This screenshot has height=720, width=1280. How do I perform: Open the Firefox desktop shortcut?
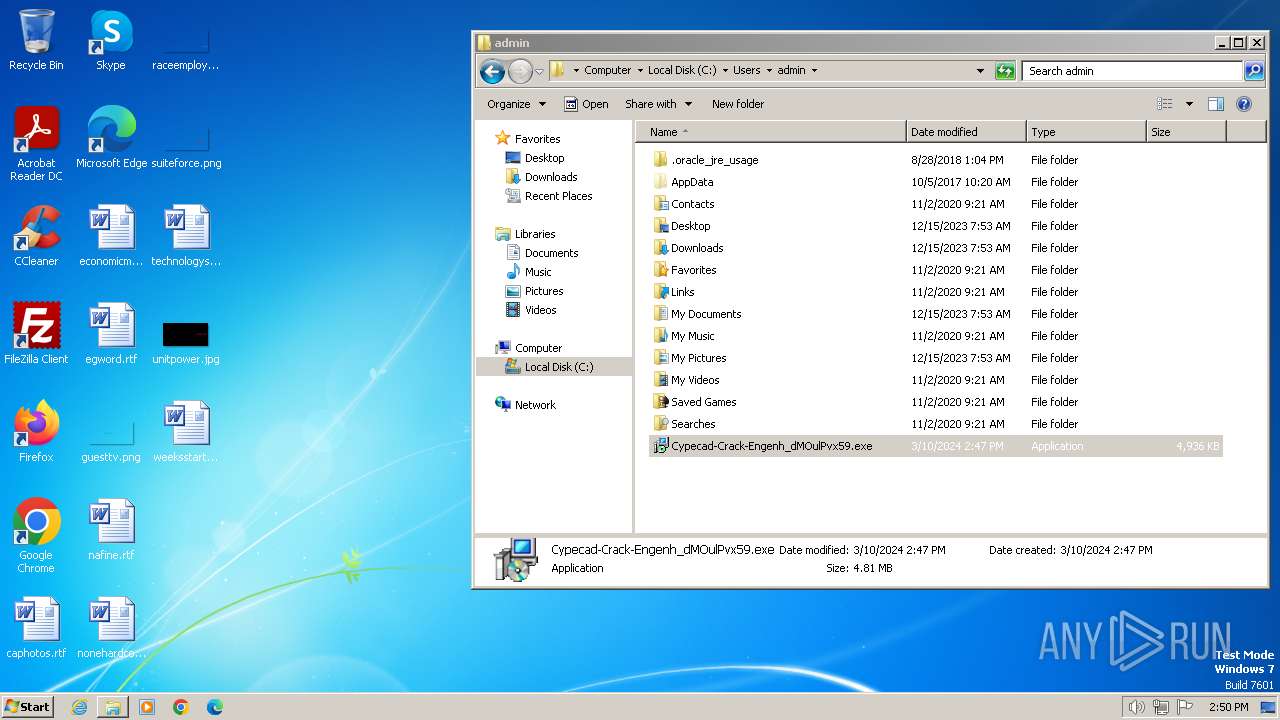(36, 432)
